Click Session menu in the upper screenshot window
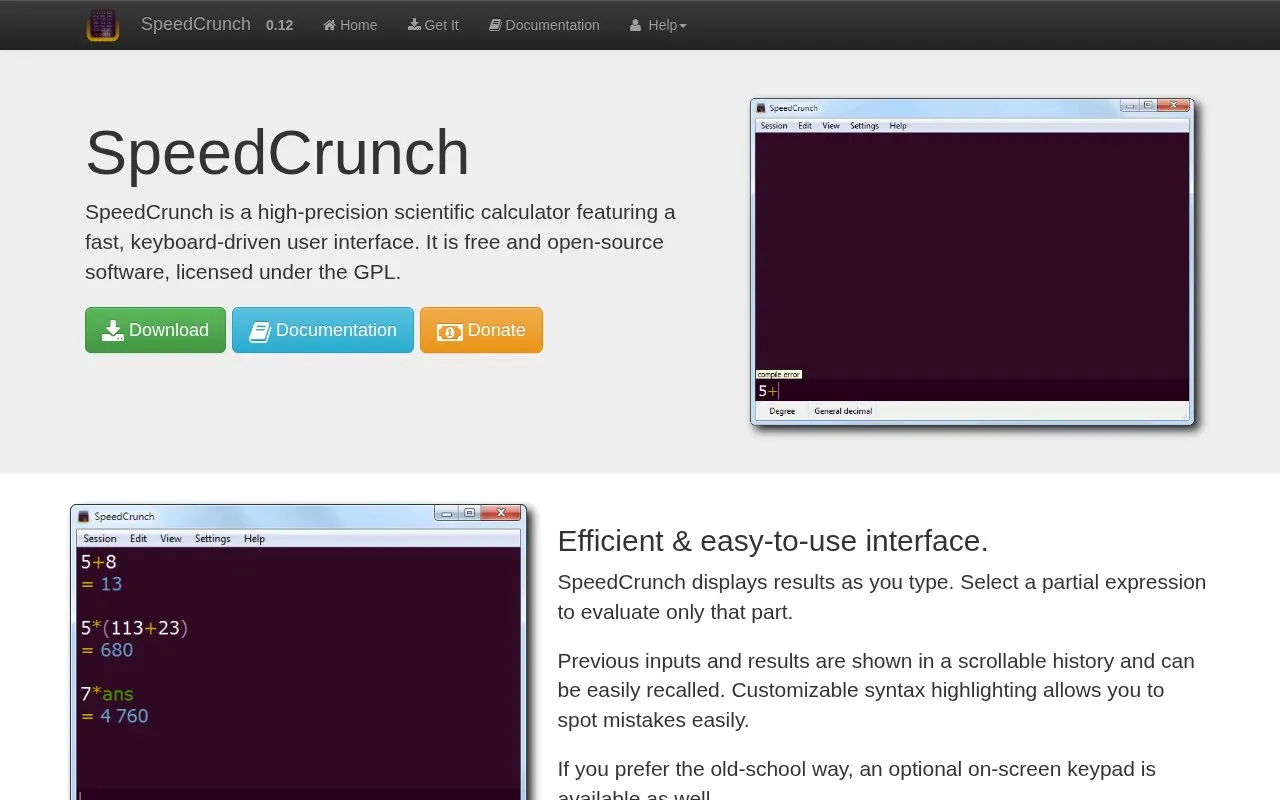Viewport: 1280px width, 800px height. pos(774,126)
